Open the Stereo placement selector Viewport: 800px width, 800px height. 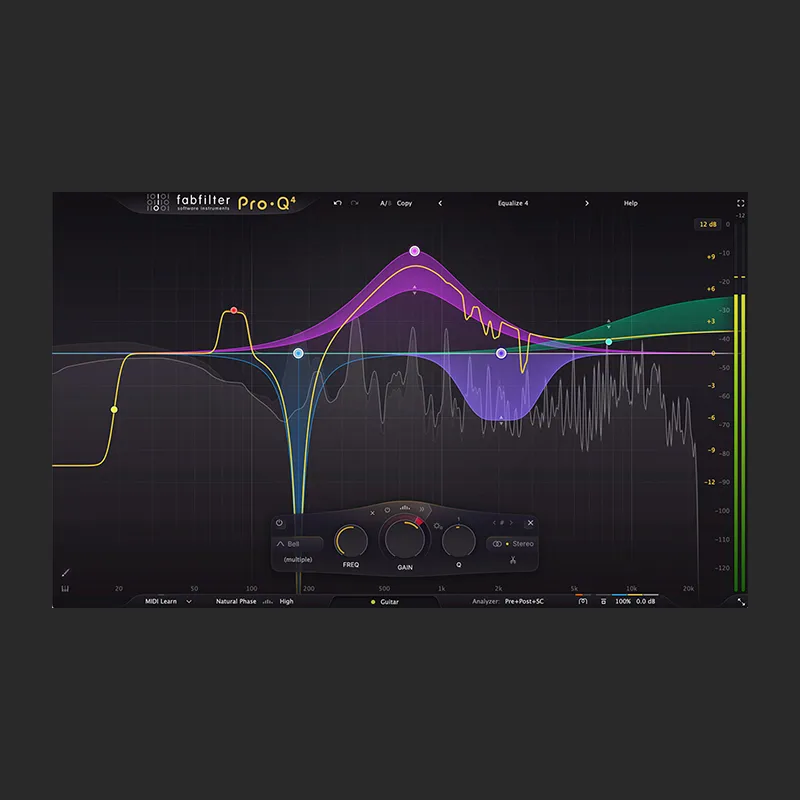click(x=512, y=544)
